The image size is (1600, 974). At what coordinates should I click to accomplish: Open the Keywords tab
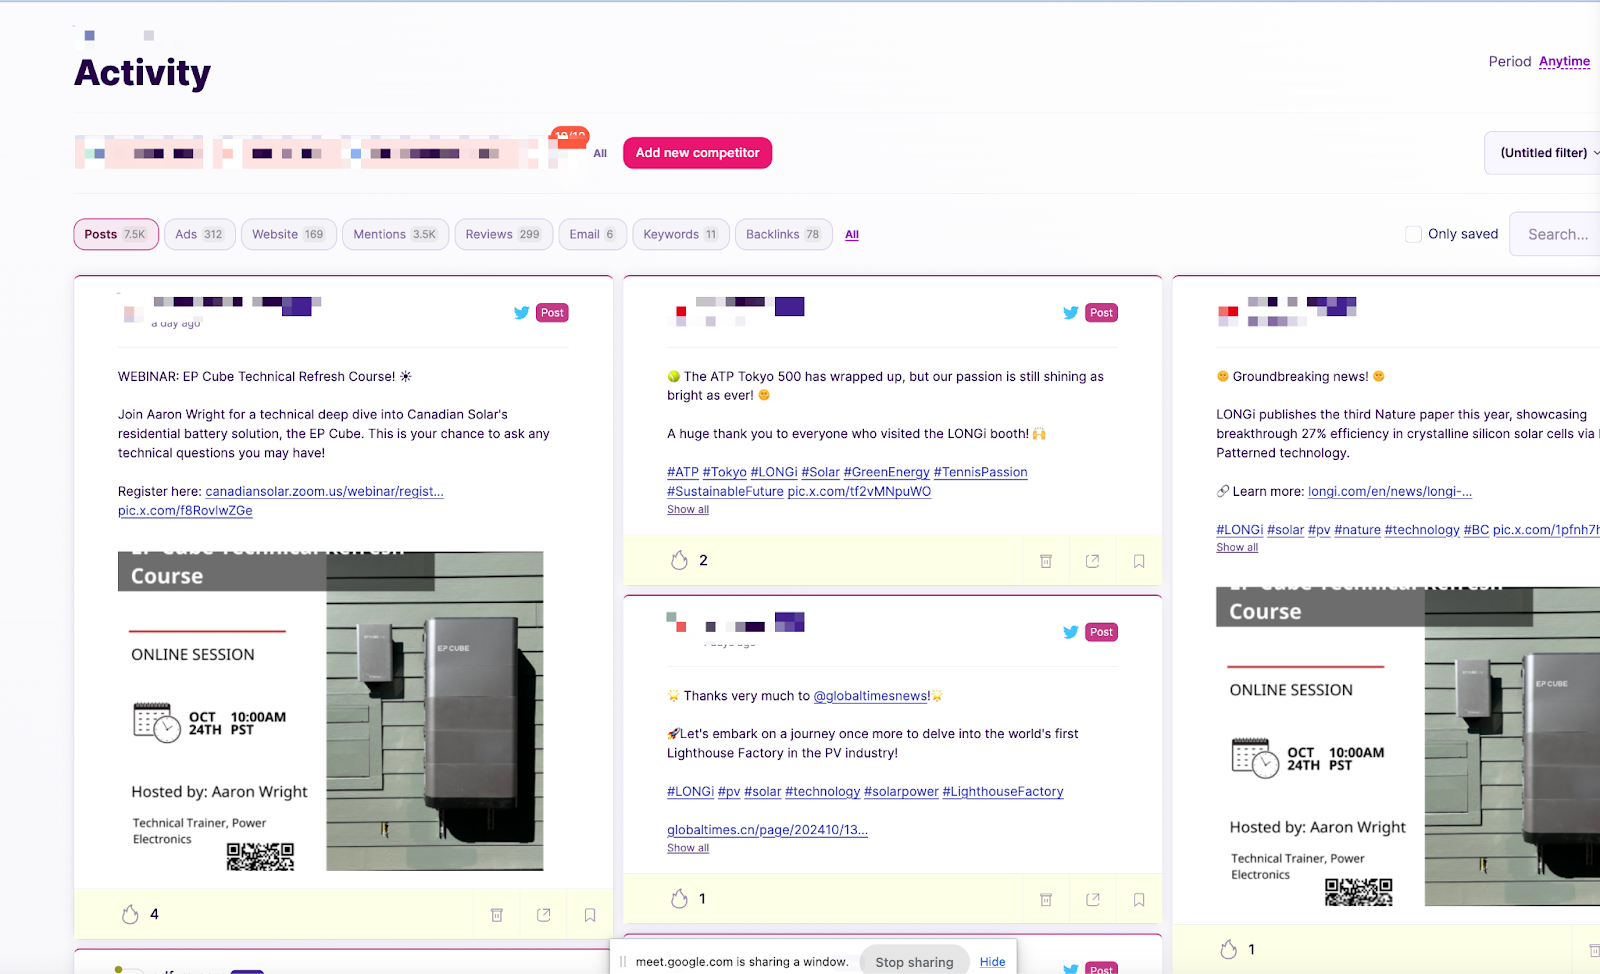[x=680, y=234]
